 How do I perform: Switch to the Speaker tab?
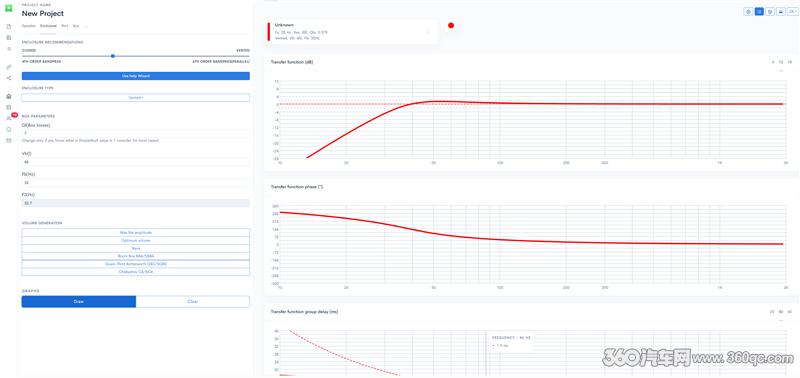[x=29, y=26]
